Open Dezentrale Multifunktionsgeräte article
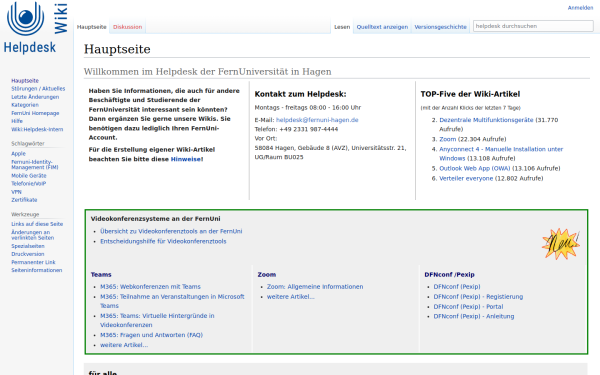 (x=486, y=120)
